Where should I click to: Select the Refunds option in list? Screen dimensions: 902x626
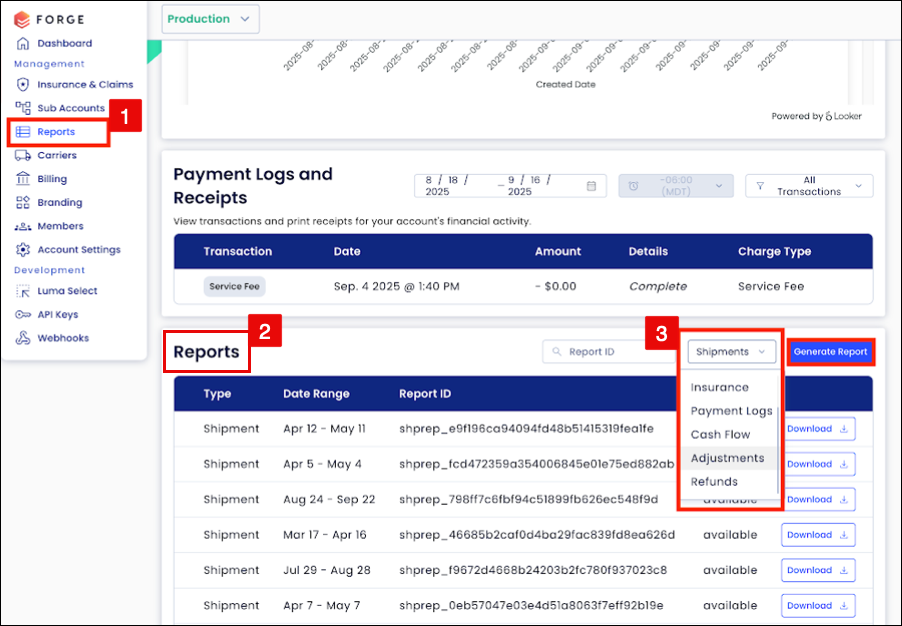(x=714, y=482)
